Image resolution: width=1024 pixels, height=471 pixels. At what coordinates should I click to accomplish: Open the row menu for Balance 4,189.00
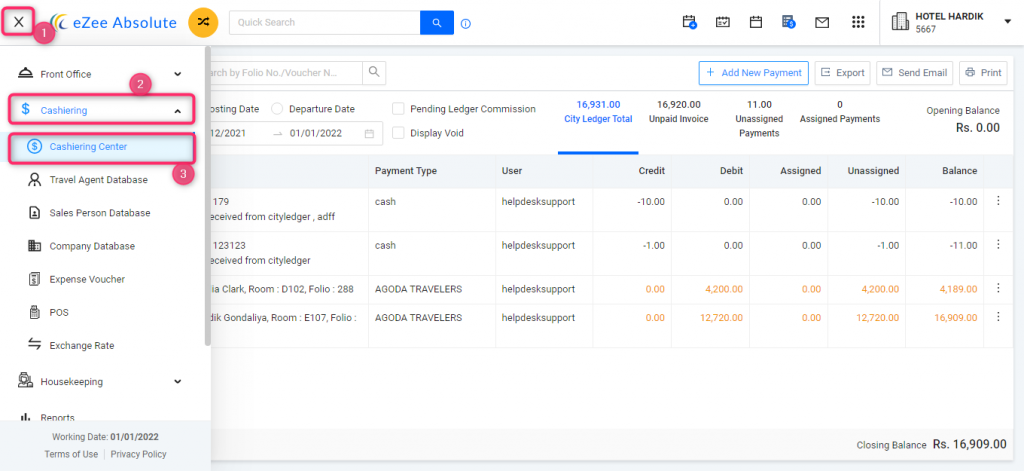coord(997,288)
